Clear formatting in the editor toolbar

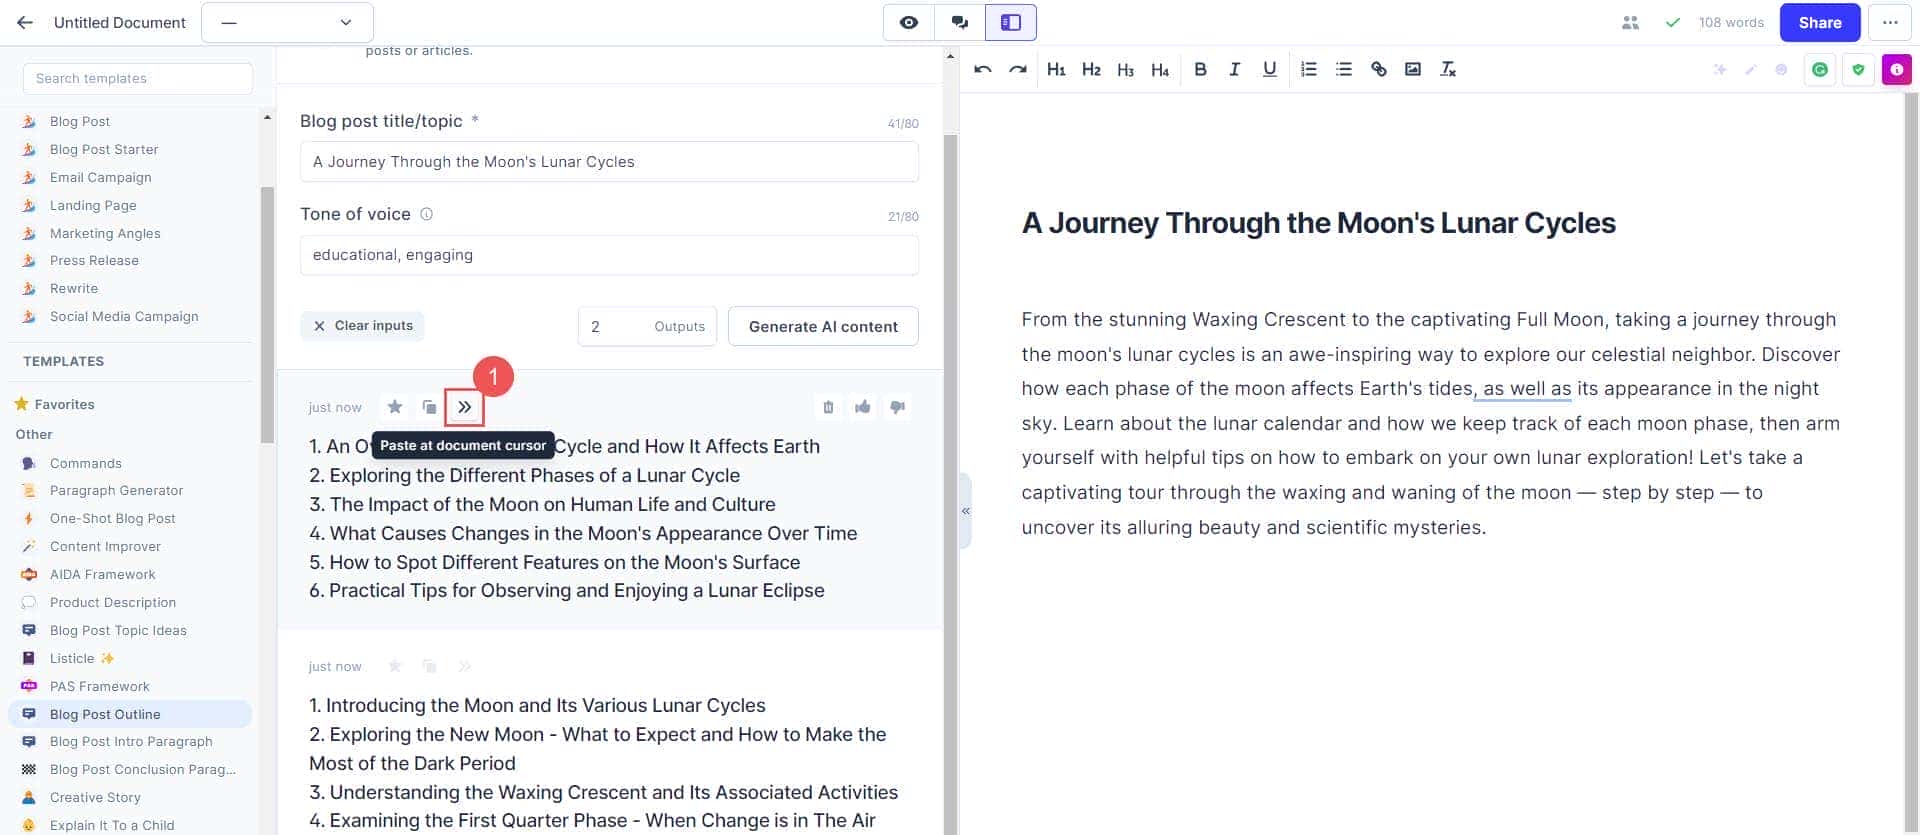tap(1447, 69)
